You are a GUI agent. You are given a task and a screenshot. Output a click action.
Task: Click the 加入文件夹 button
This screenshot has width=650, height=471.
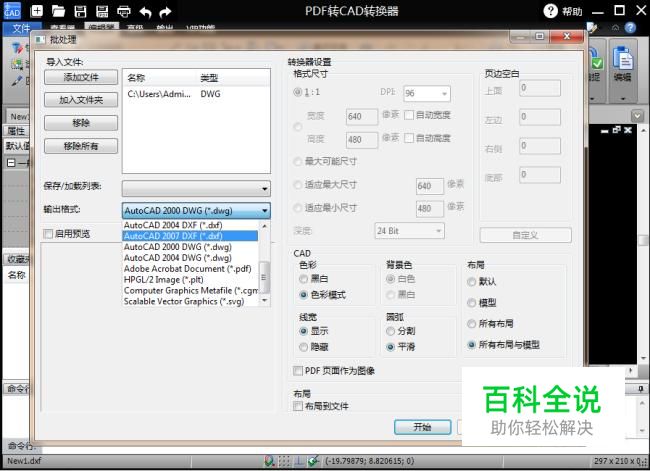click(81, 100)
